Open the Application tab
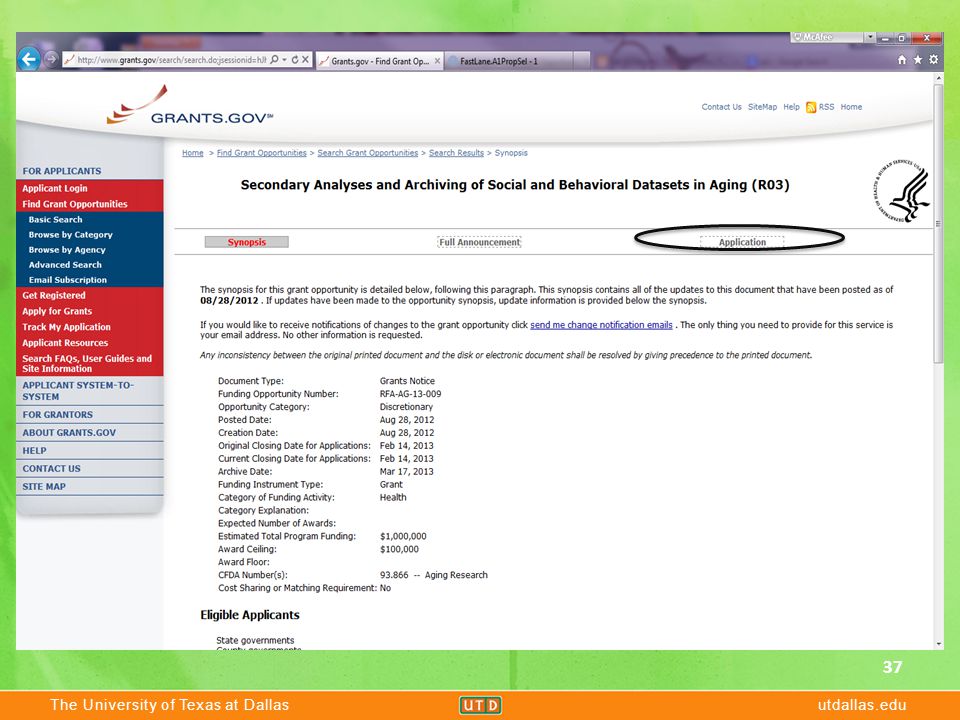 742,242
